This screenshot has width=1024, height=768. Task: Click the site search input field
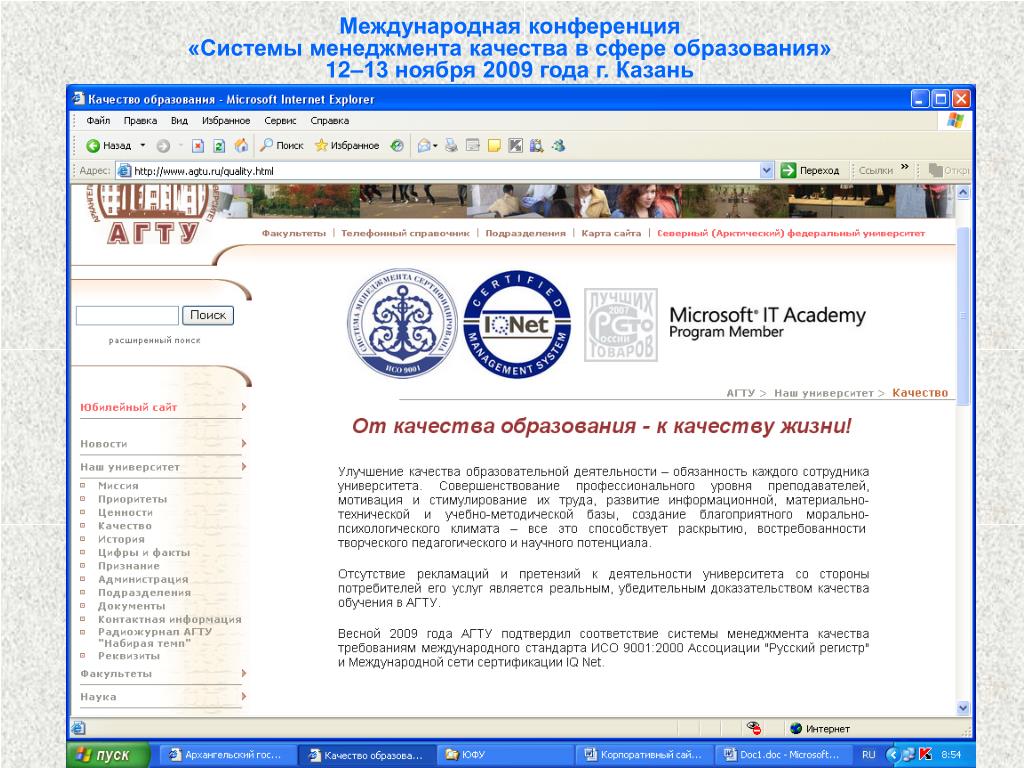coord(127,315)
